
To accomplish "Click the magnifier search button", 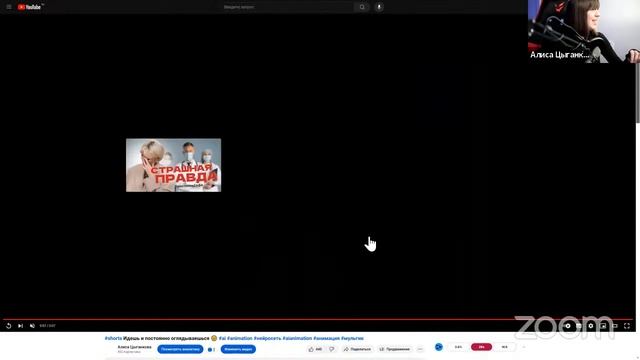I will pos(362,7).
